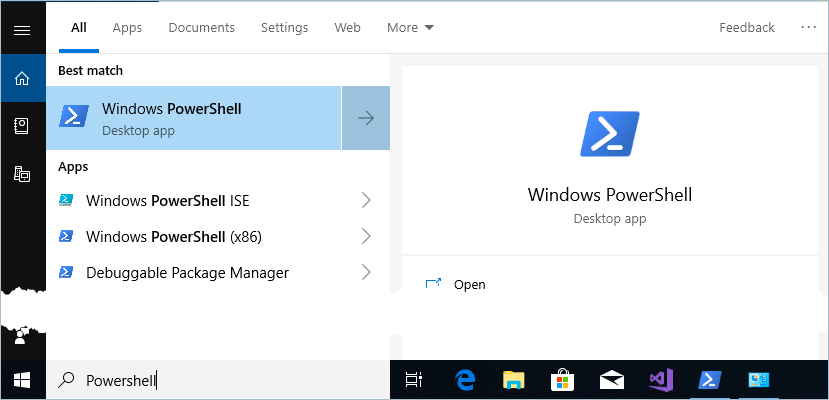Screen dimensions: 829x400
Task: Expand the Windows PowerShell best match arrow
Action: [x=366, y=118]
